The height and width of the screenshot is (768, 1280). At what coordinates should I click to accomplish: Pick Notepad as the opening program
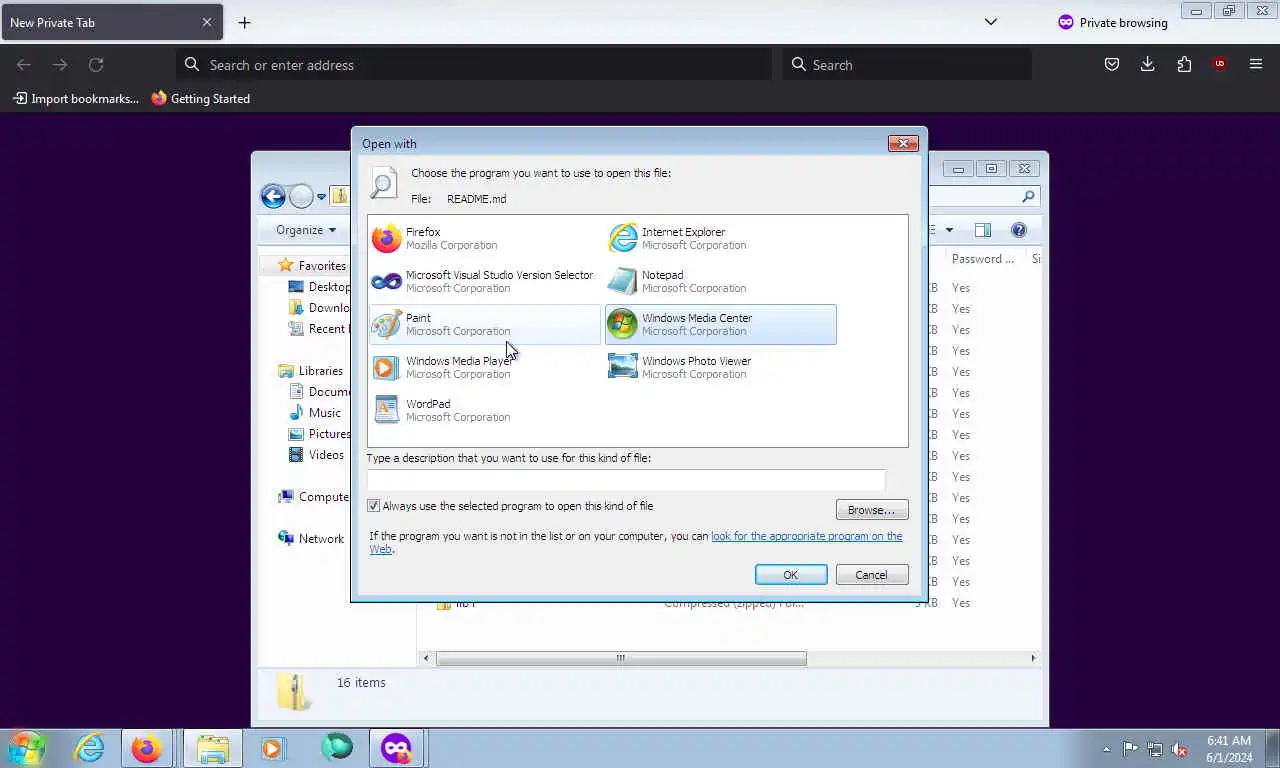(720, 281)
